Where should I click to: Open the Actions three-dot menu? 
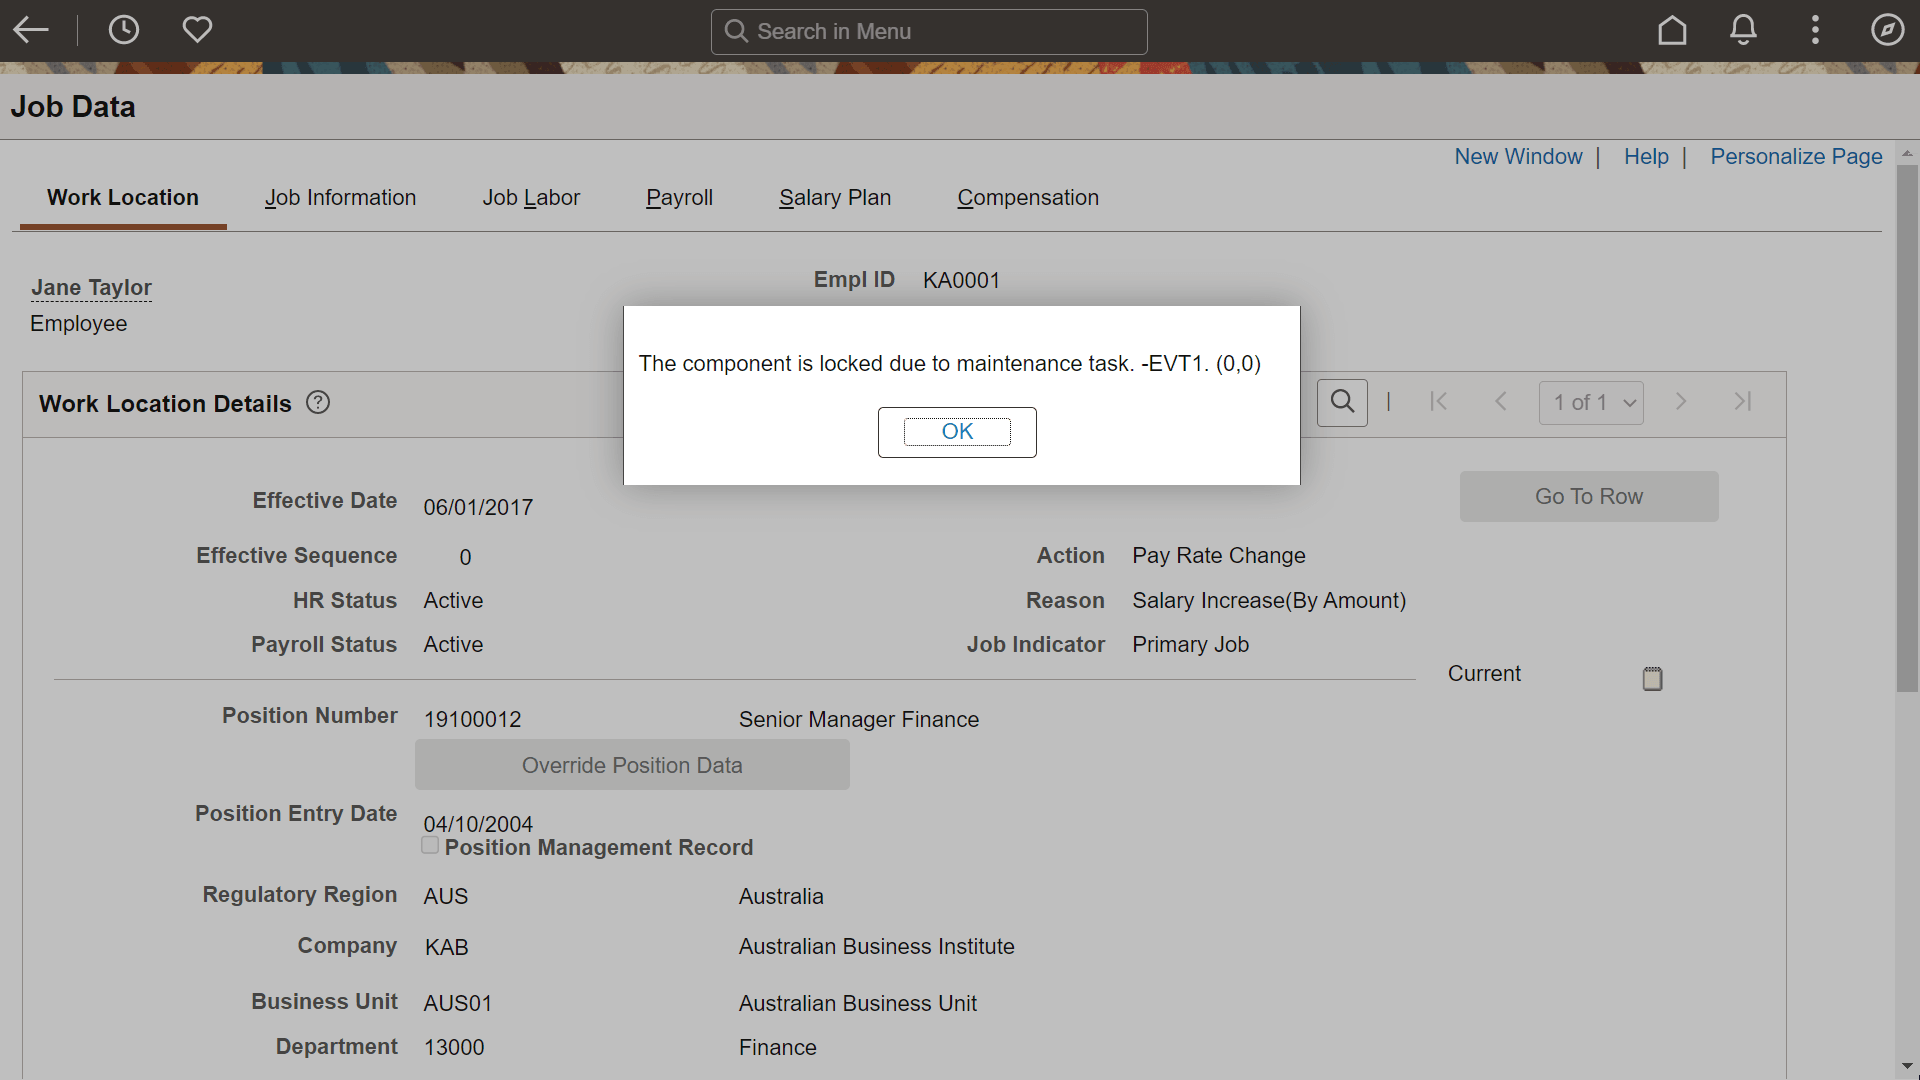pos(1815,30)
